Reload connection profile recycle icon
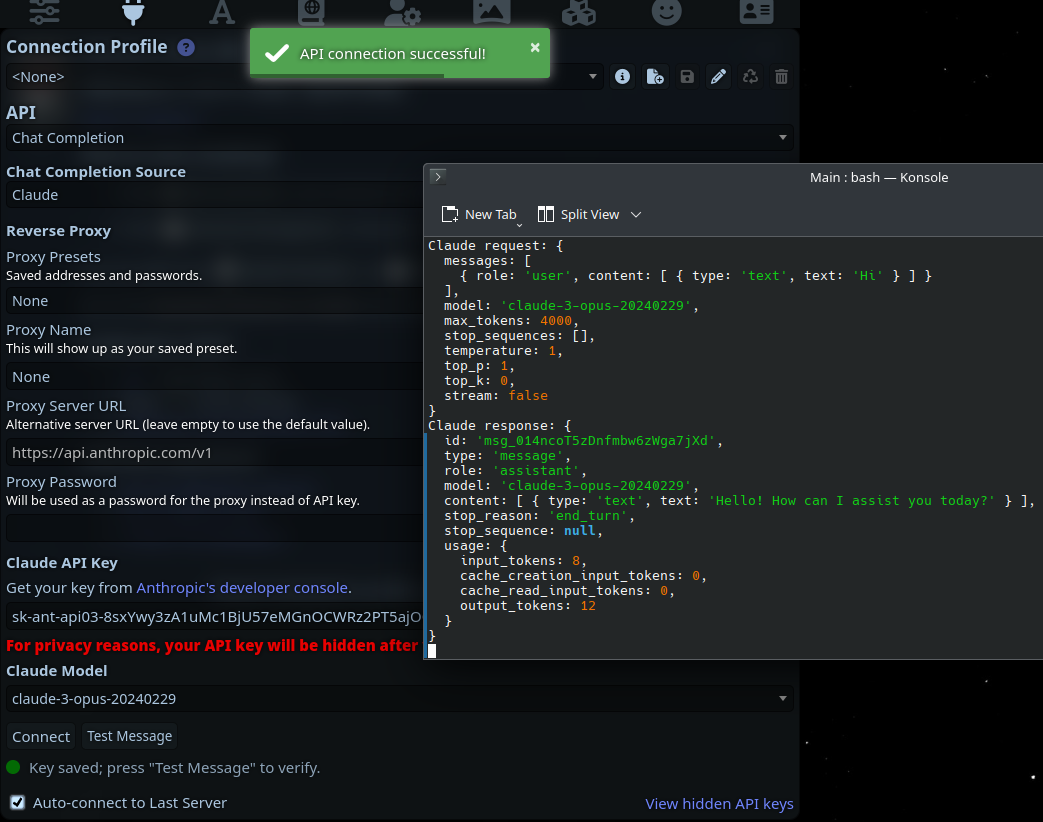Viewport: 1043px width, 822px height. point(750,76)
